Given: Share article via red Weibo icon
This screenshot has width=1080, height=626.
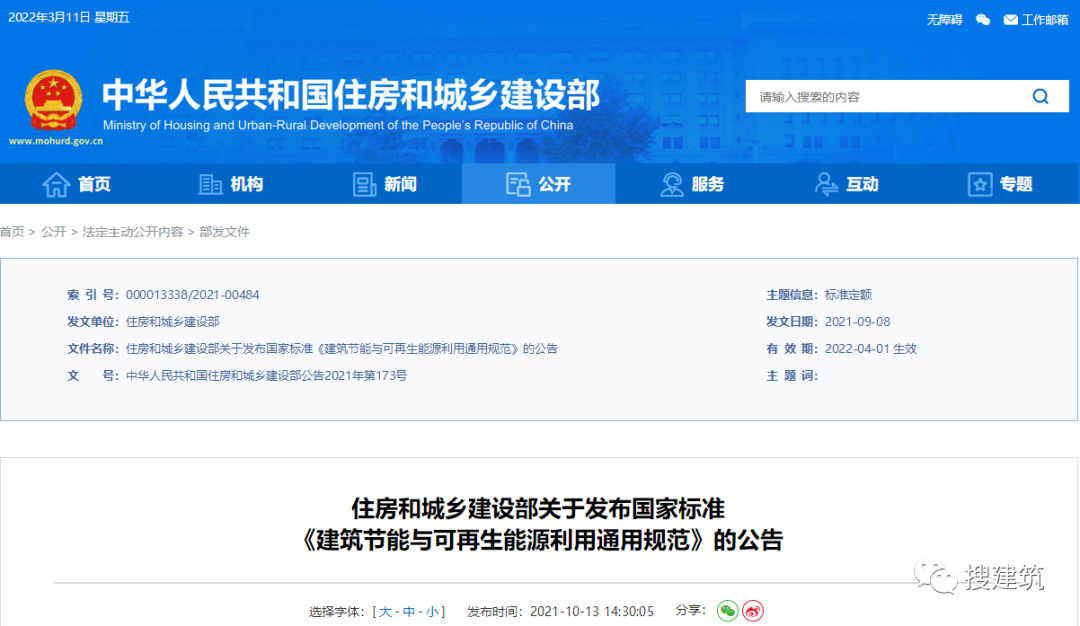Looking at the screenshot, I should [x=752, y=611].
